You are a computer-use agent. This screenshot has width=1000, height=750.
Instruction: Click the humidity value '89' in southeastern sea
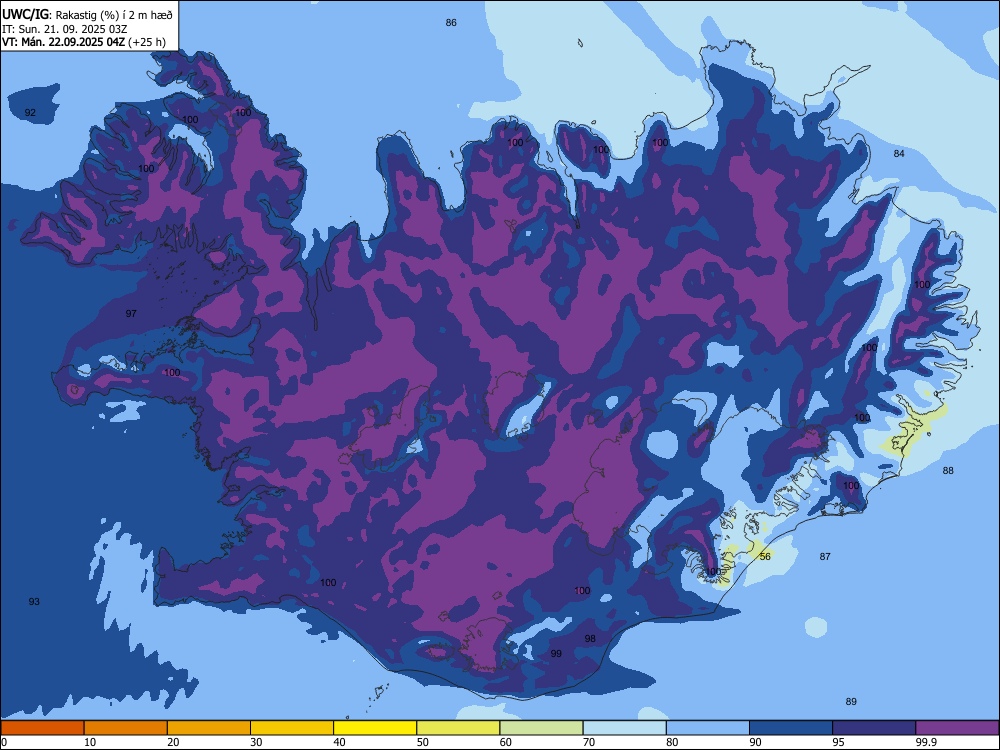[851, 701]
